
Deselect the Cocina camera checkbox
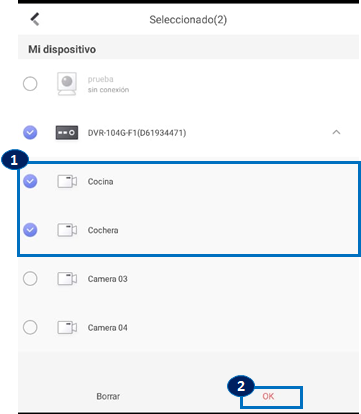[30, 181]
